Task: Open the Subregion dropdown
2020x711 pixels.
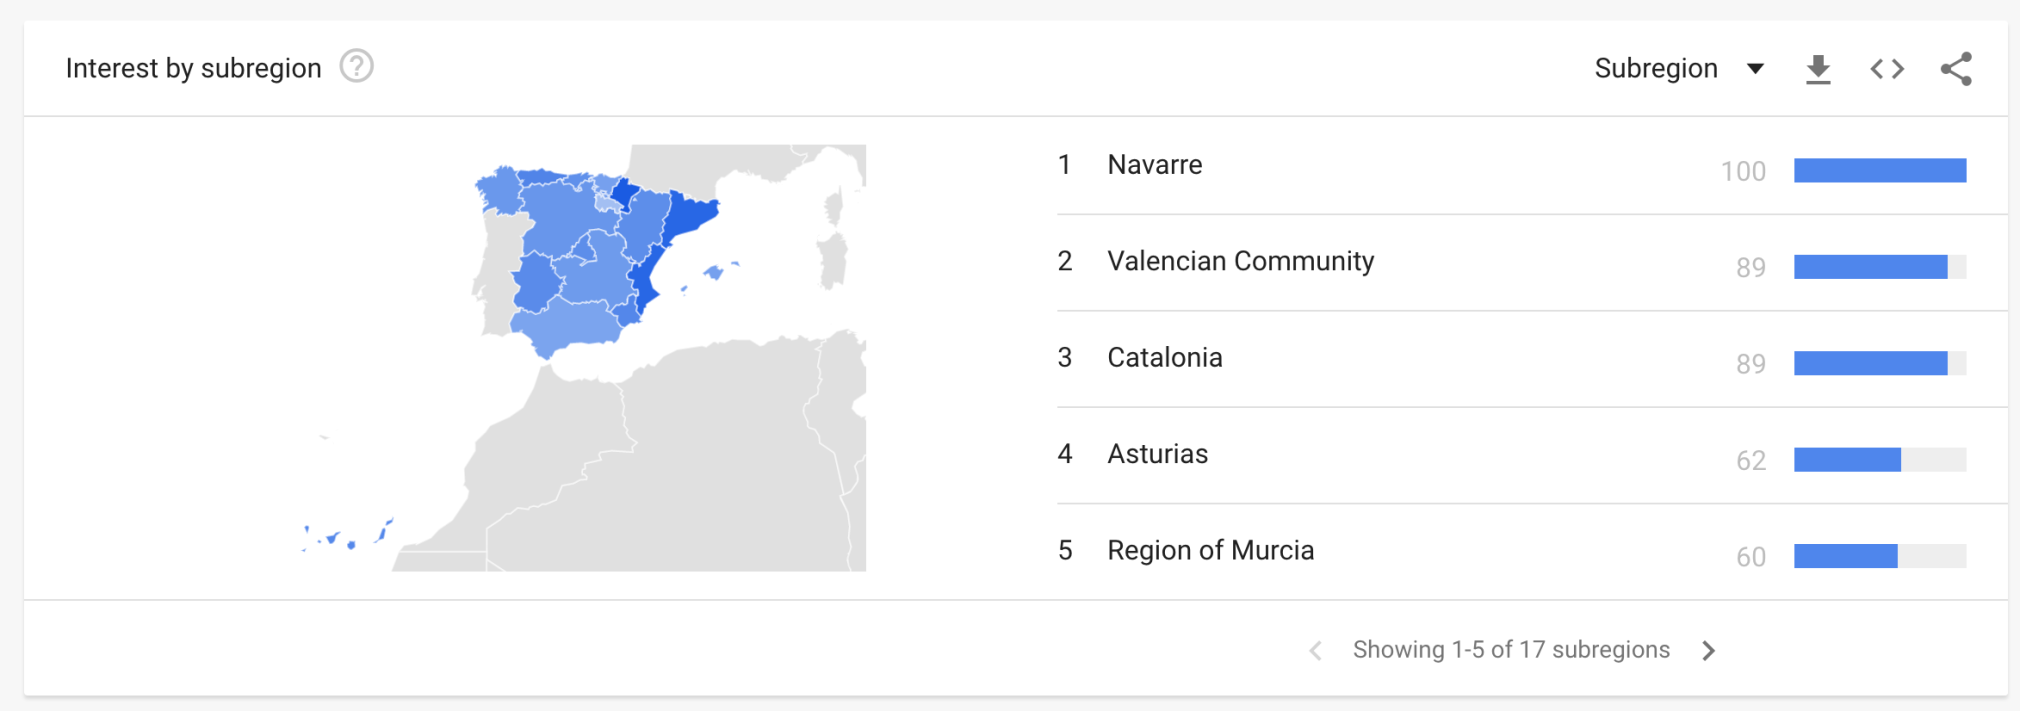Action: [x=1679, y=68]
